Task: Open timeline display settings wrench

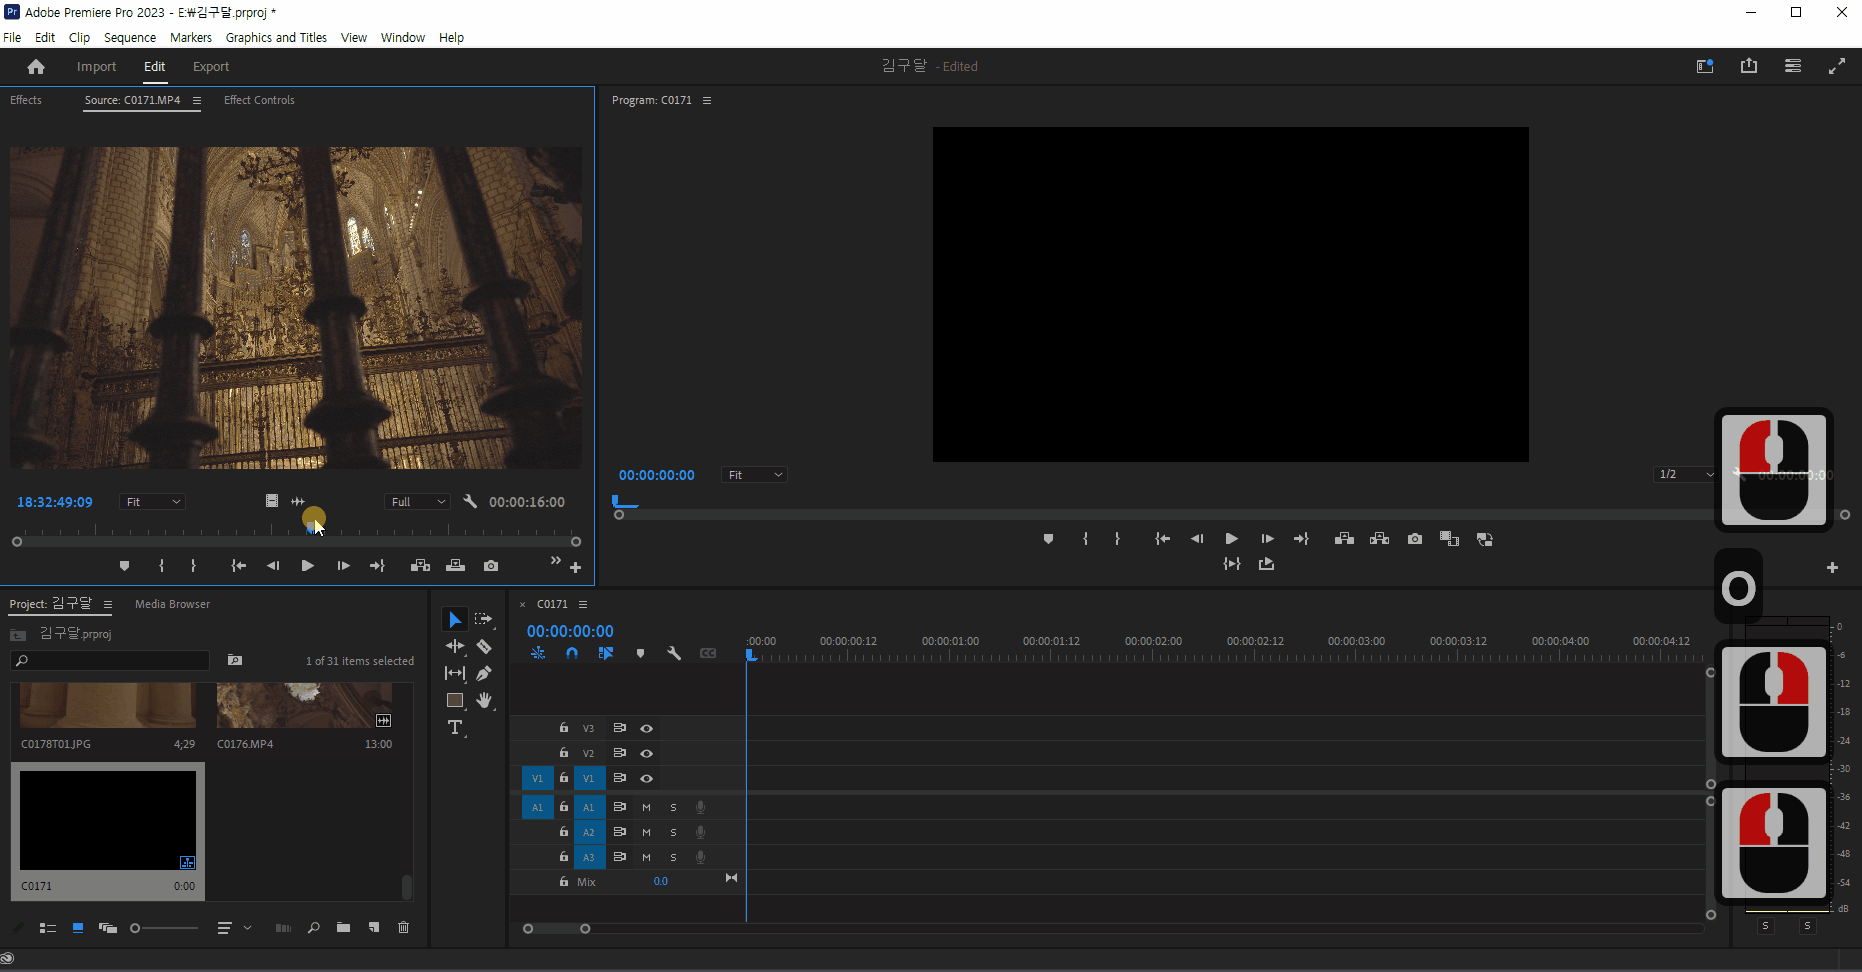Action: (x=674, y=653)
